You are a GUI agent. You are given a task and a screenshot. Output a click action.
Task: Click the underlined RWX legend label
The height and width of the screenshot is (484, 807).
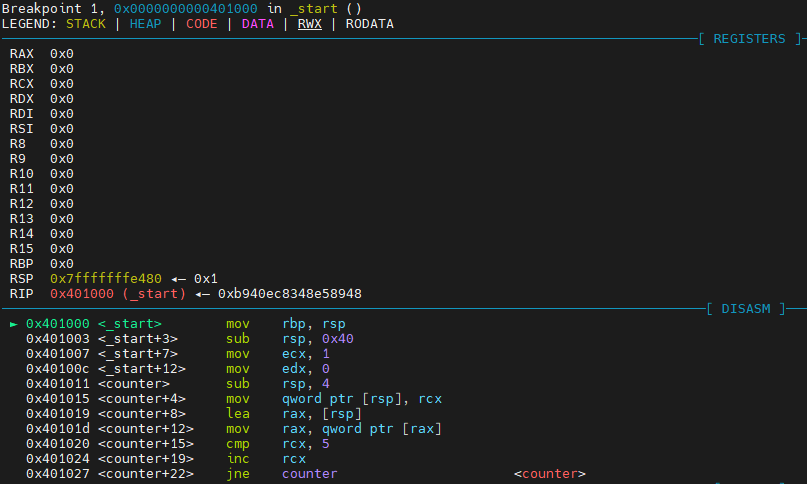pos(309,24)
